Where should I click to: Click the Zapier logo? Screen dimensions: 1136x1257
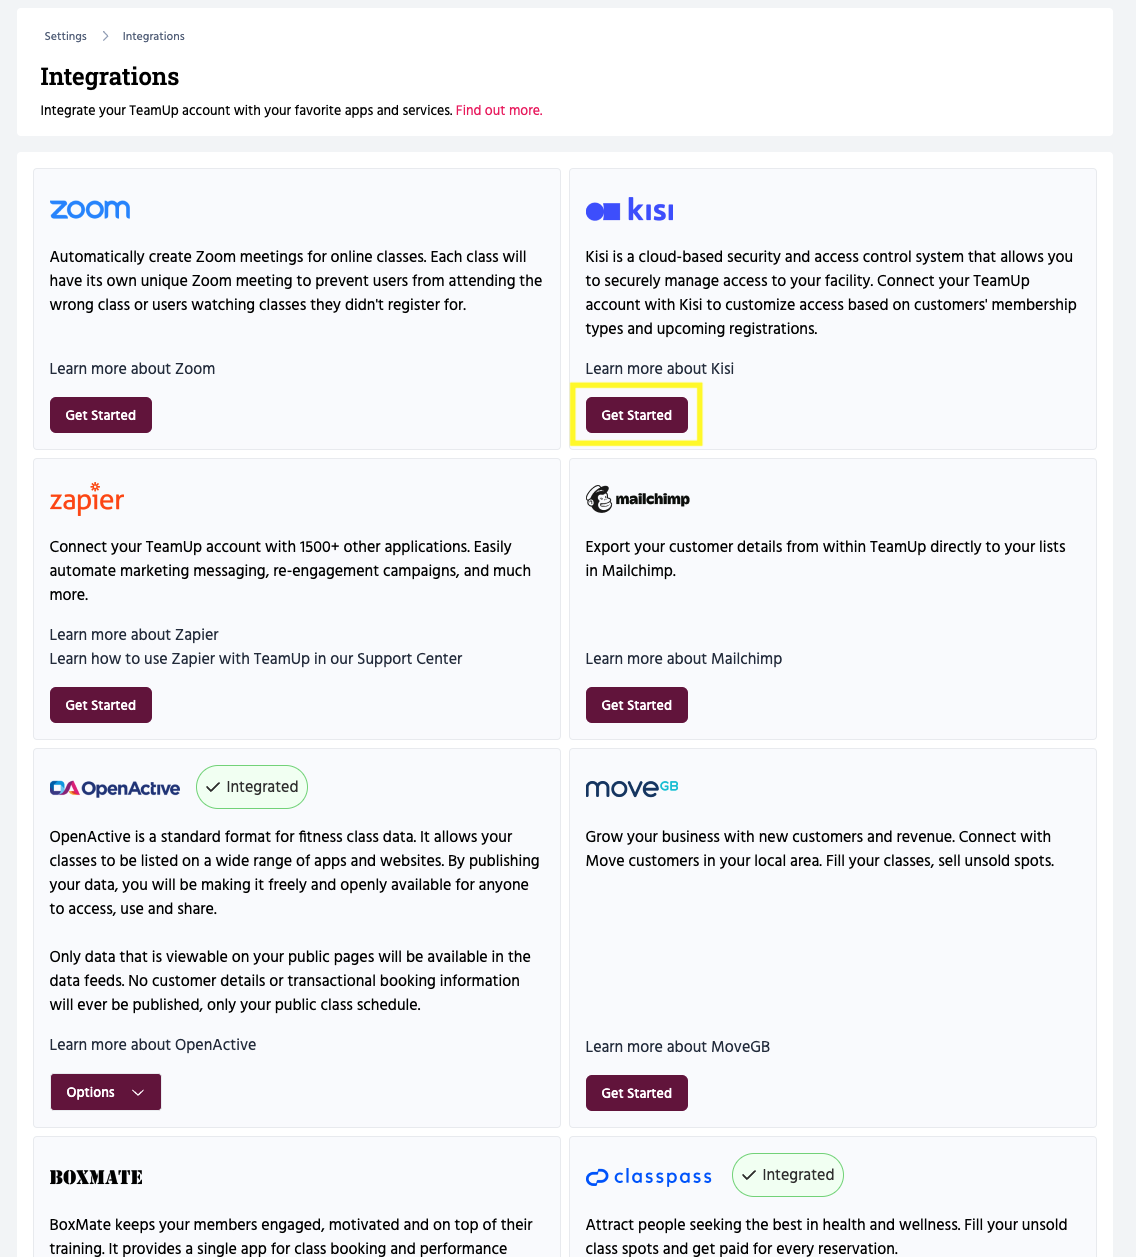click(87, 499)
